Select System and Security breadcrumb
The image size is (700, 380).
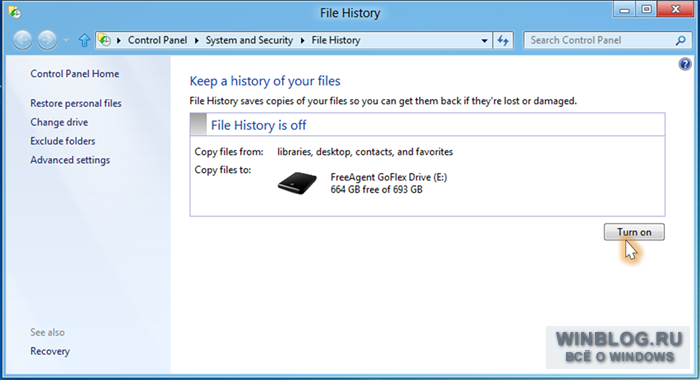[249, 40]
